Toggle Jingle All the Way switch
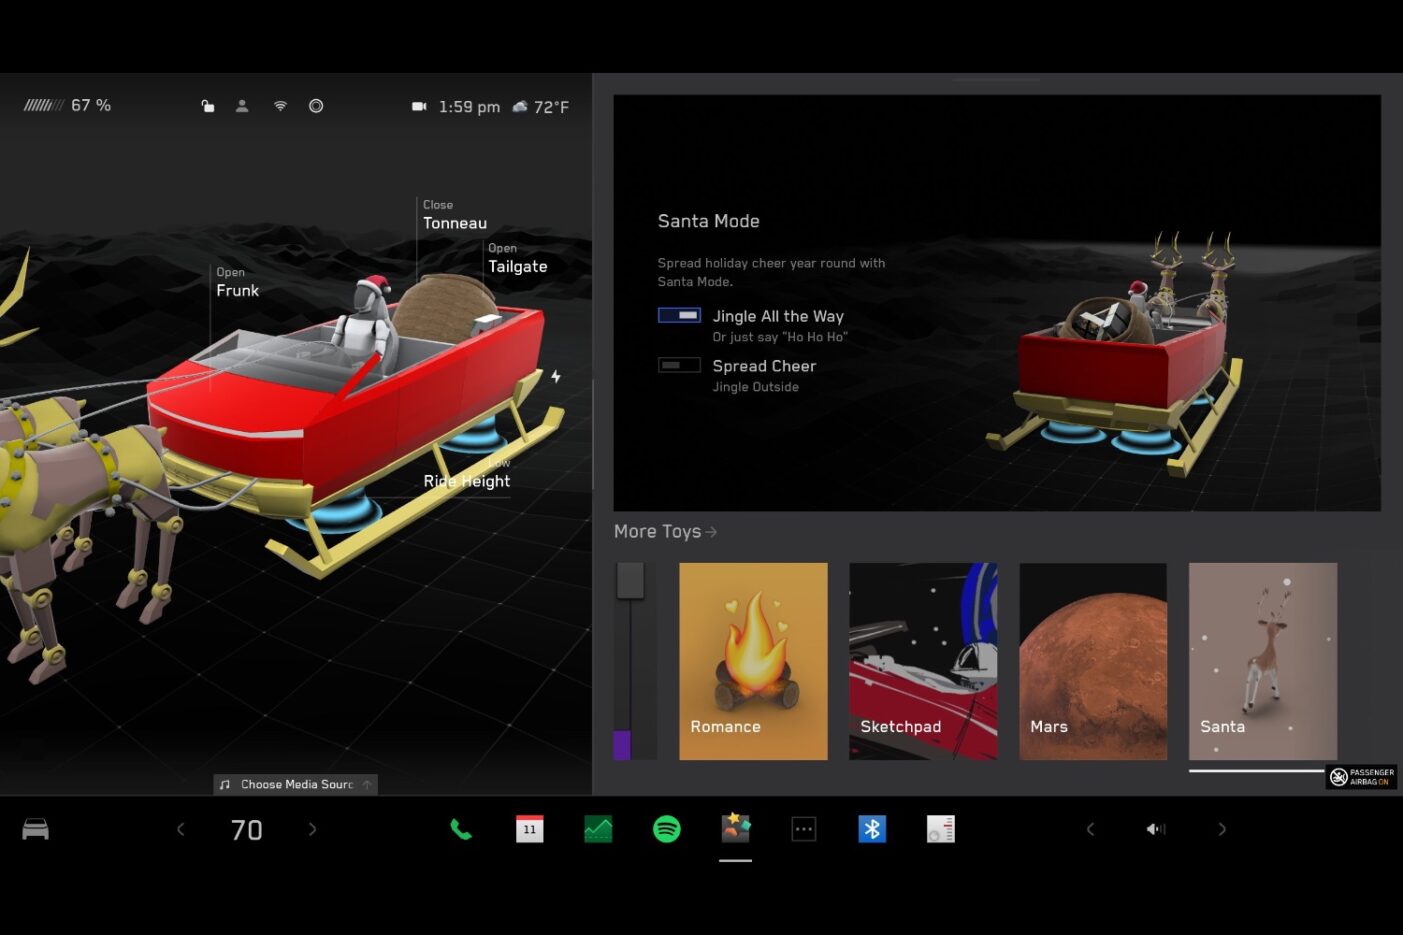Screen dimensions: 1403x935 coord(679,315)
